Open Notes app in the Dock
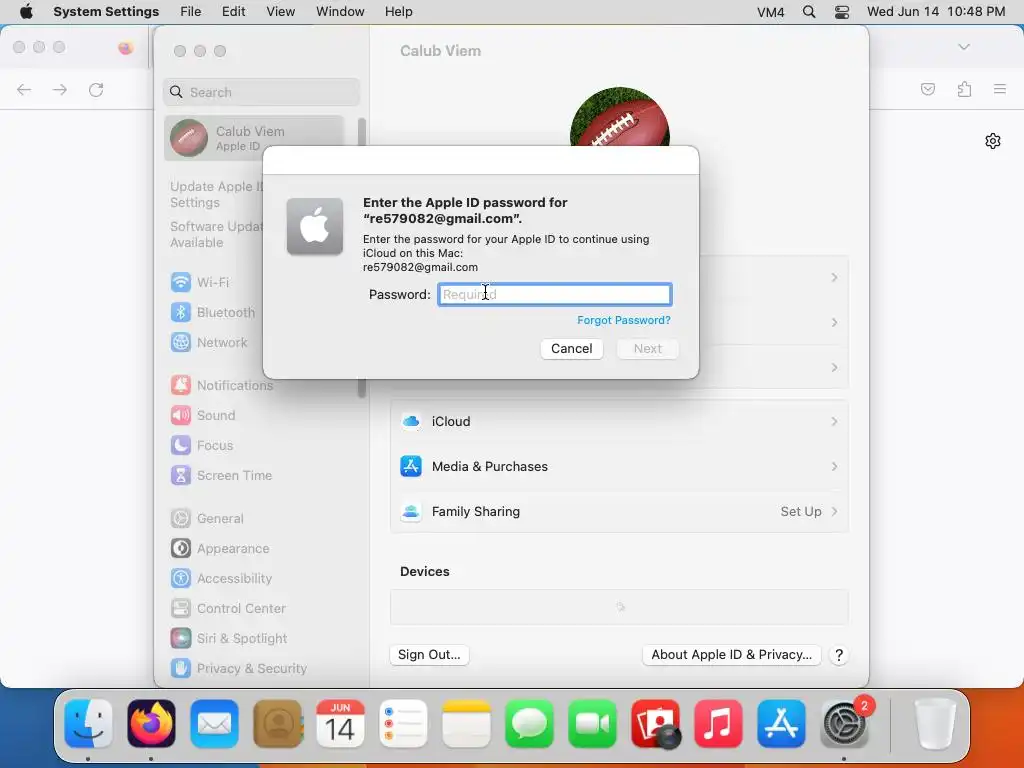Image resolution: width=1024 pixels, height=768 pixels. (466, 724)
